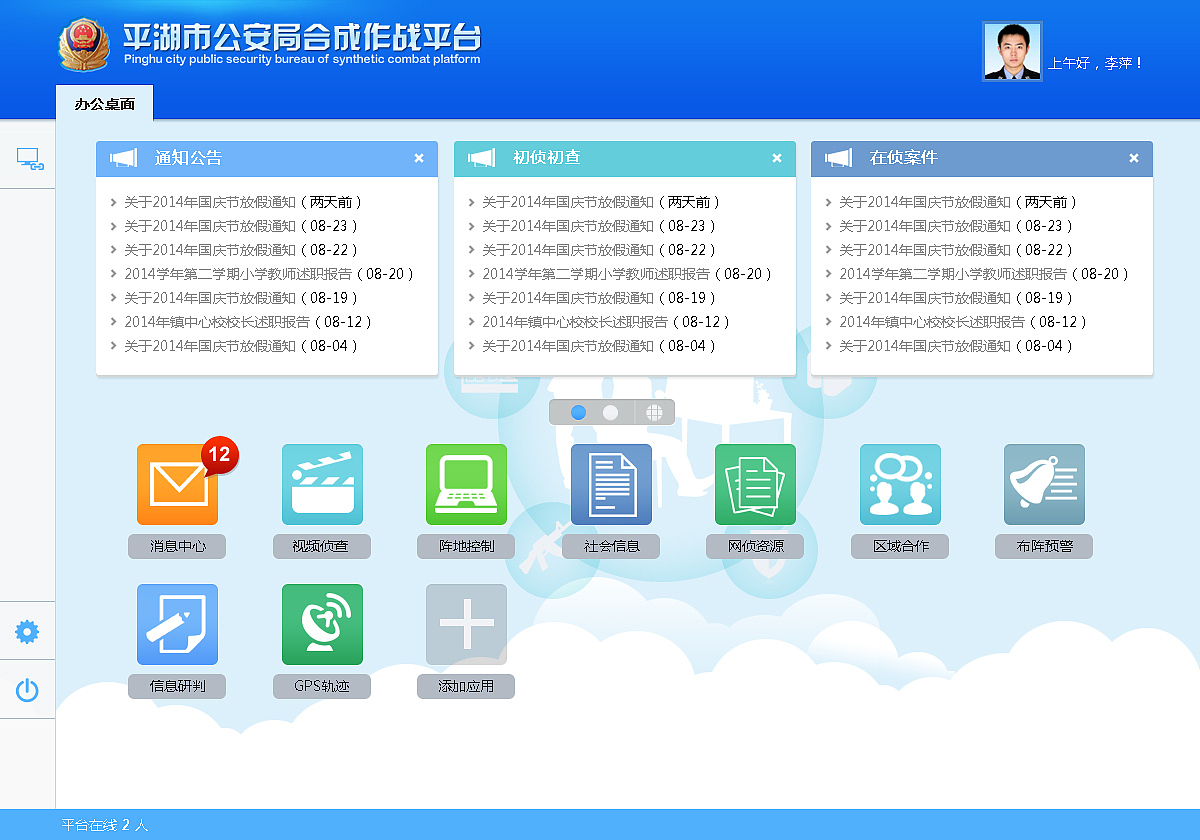Open the 消息中心 message center icon

(x=177, y=483)
